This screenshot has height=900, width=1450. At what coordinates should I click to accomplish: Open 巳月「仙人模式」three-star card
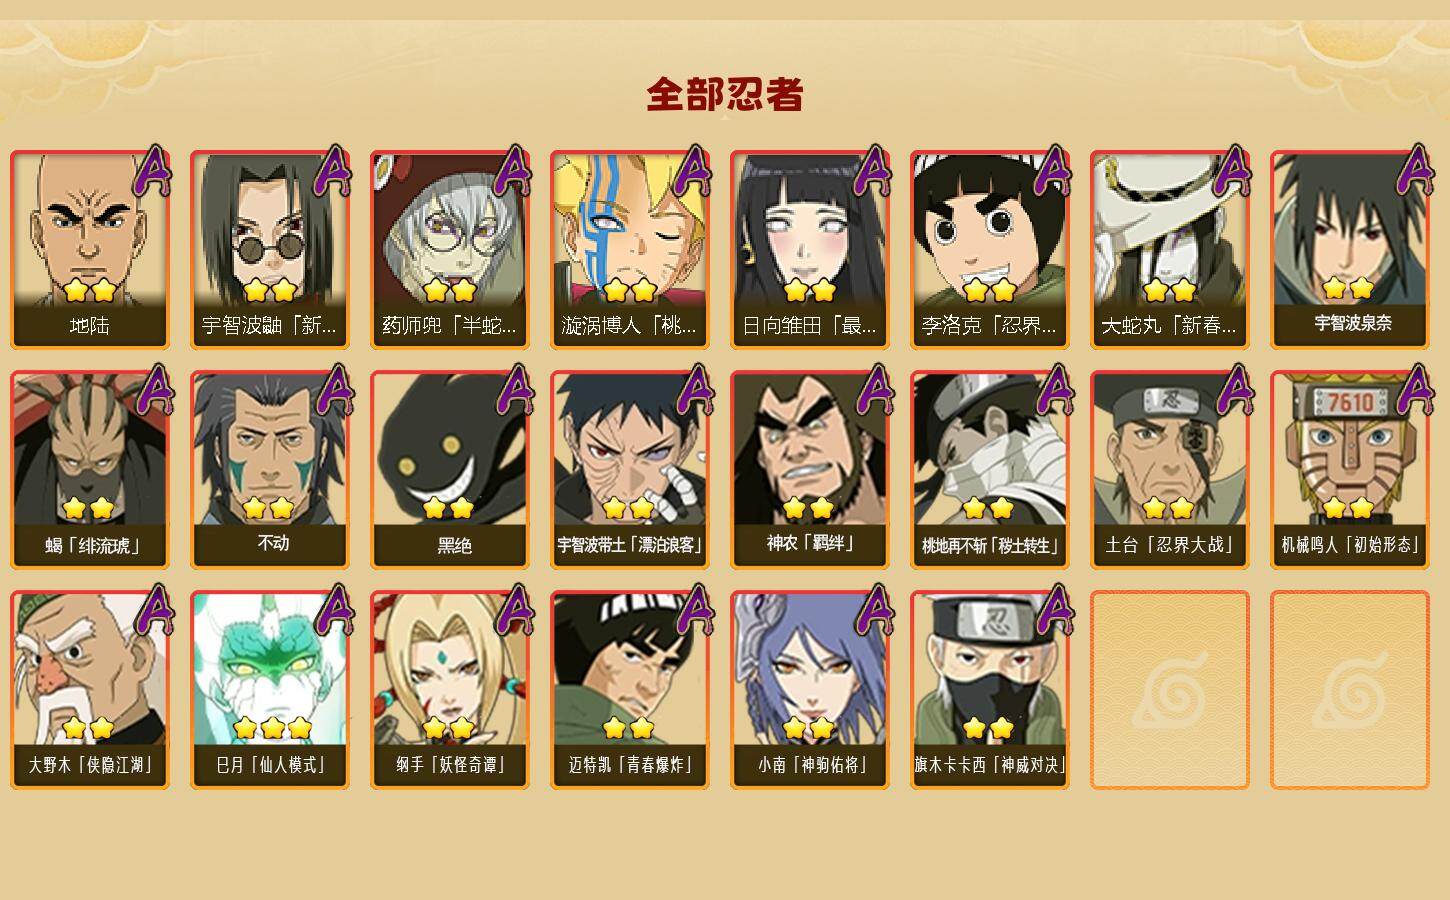(x=270, y=689)
